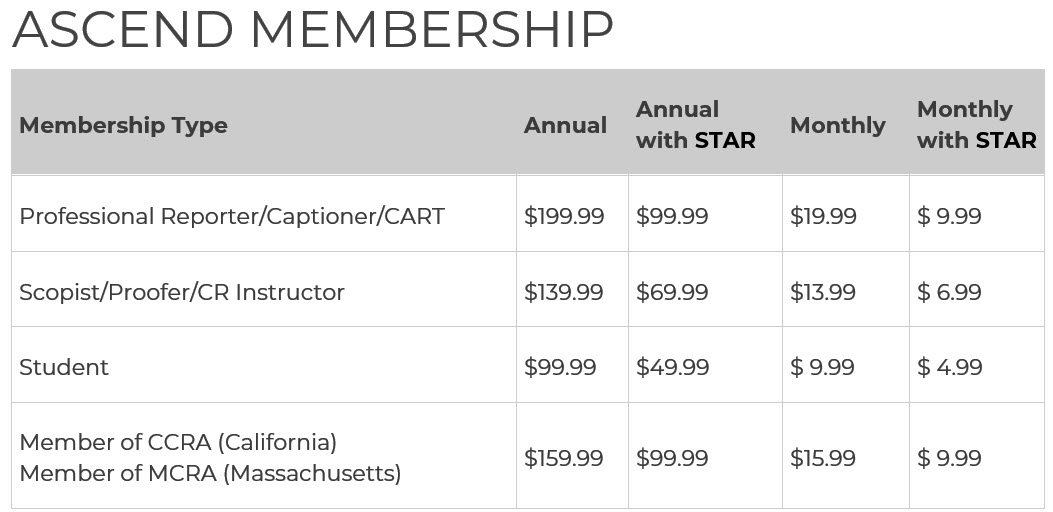The width and height of the screenshot is (1053, 512).
Task: Click the Student membership row label
Action: 64,368
